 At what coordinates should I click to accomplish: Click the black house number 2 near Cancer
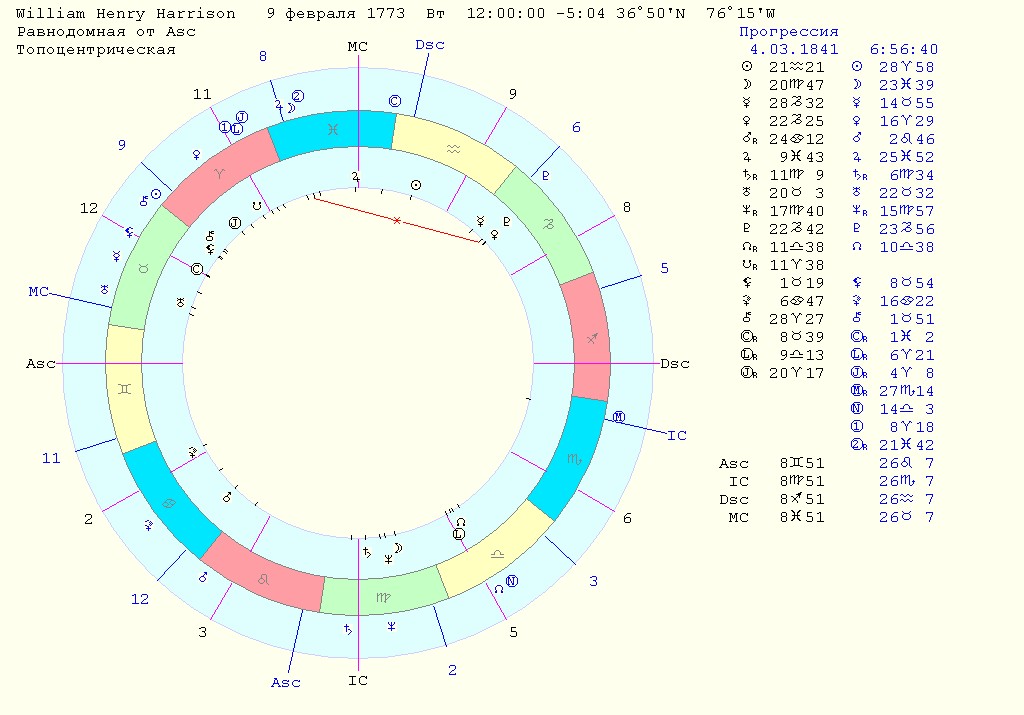pyautogui.click(x=88, y=519)
